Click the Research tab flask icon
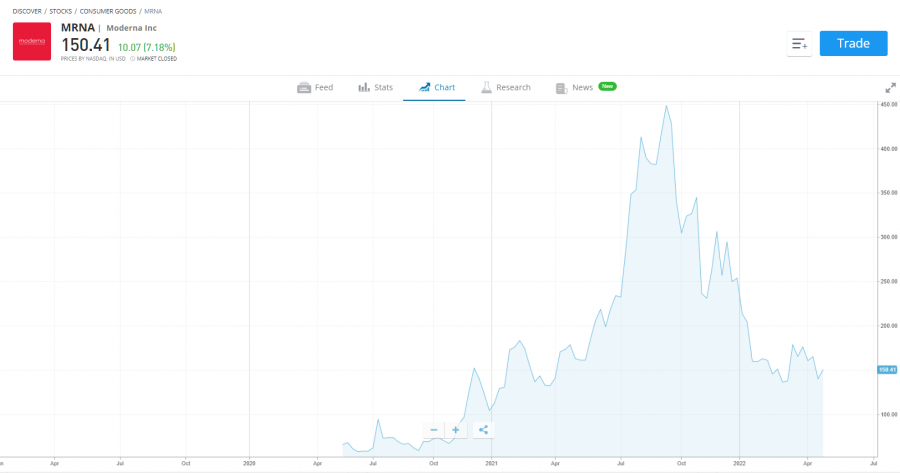The image size is (900, 473). tap(486, 87)
